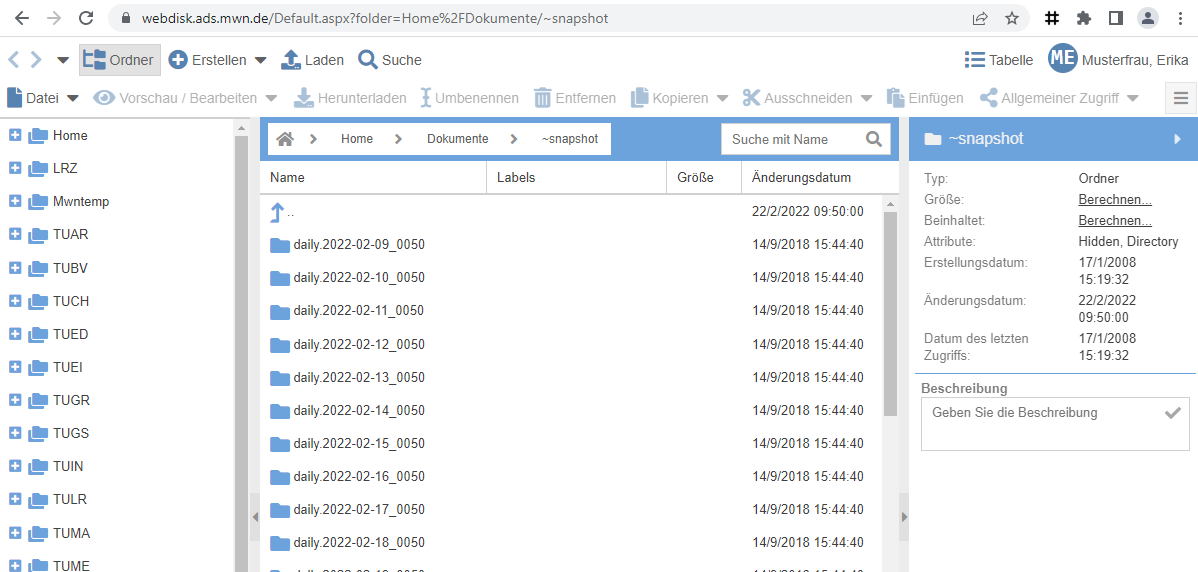This screenshot has width=1198, height=572.
Task: Collapse the left panel with the splitter arrow
Action: (x=254, y=517)
